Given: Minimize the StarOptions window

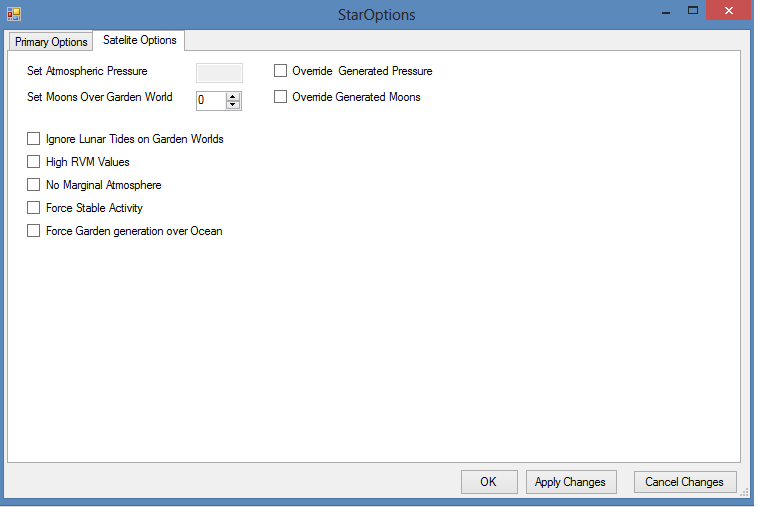Looking at the screenshot, I should 663,10.
